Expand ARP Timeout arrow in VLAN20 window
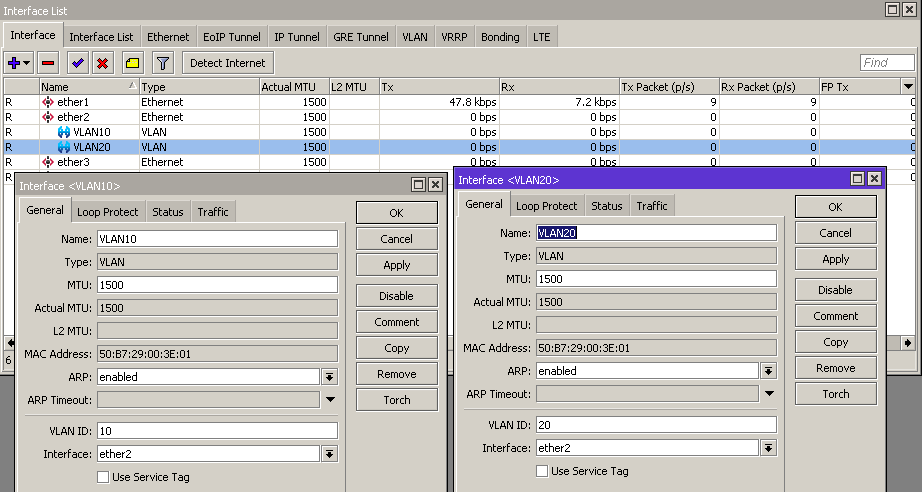Viewport: 922px width, 492px height. pyautogui.click(x=769, y=394)
